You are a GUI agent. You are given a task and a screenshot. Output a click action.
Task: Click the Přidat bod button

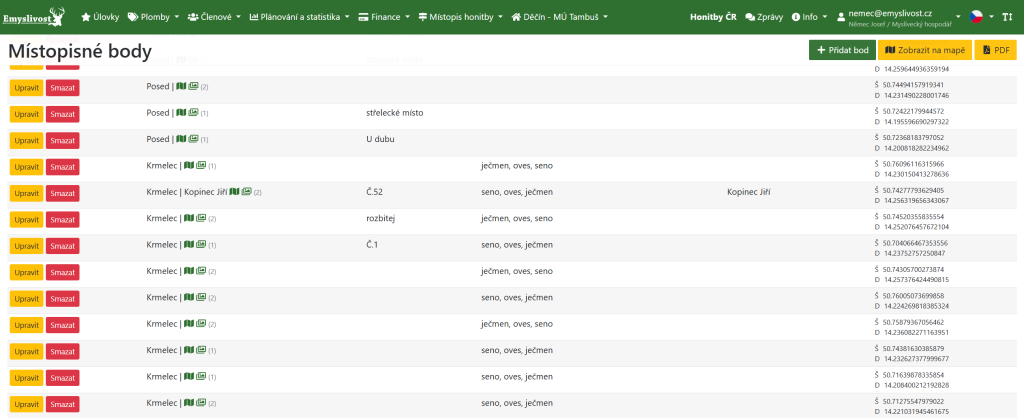click(842, 50)
